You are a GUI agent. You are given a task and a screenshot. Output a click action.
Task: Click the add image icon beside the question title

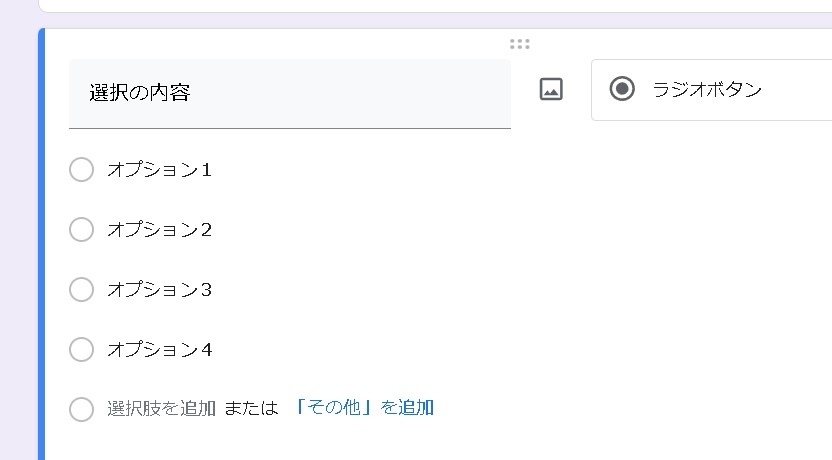(x=551, y=89)
